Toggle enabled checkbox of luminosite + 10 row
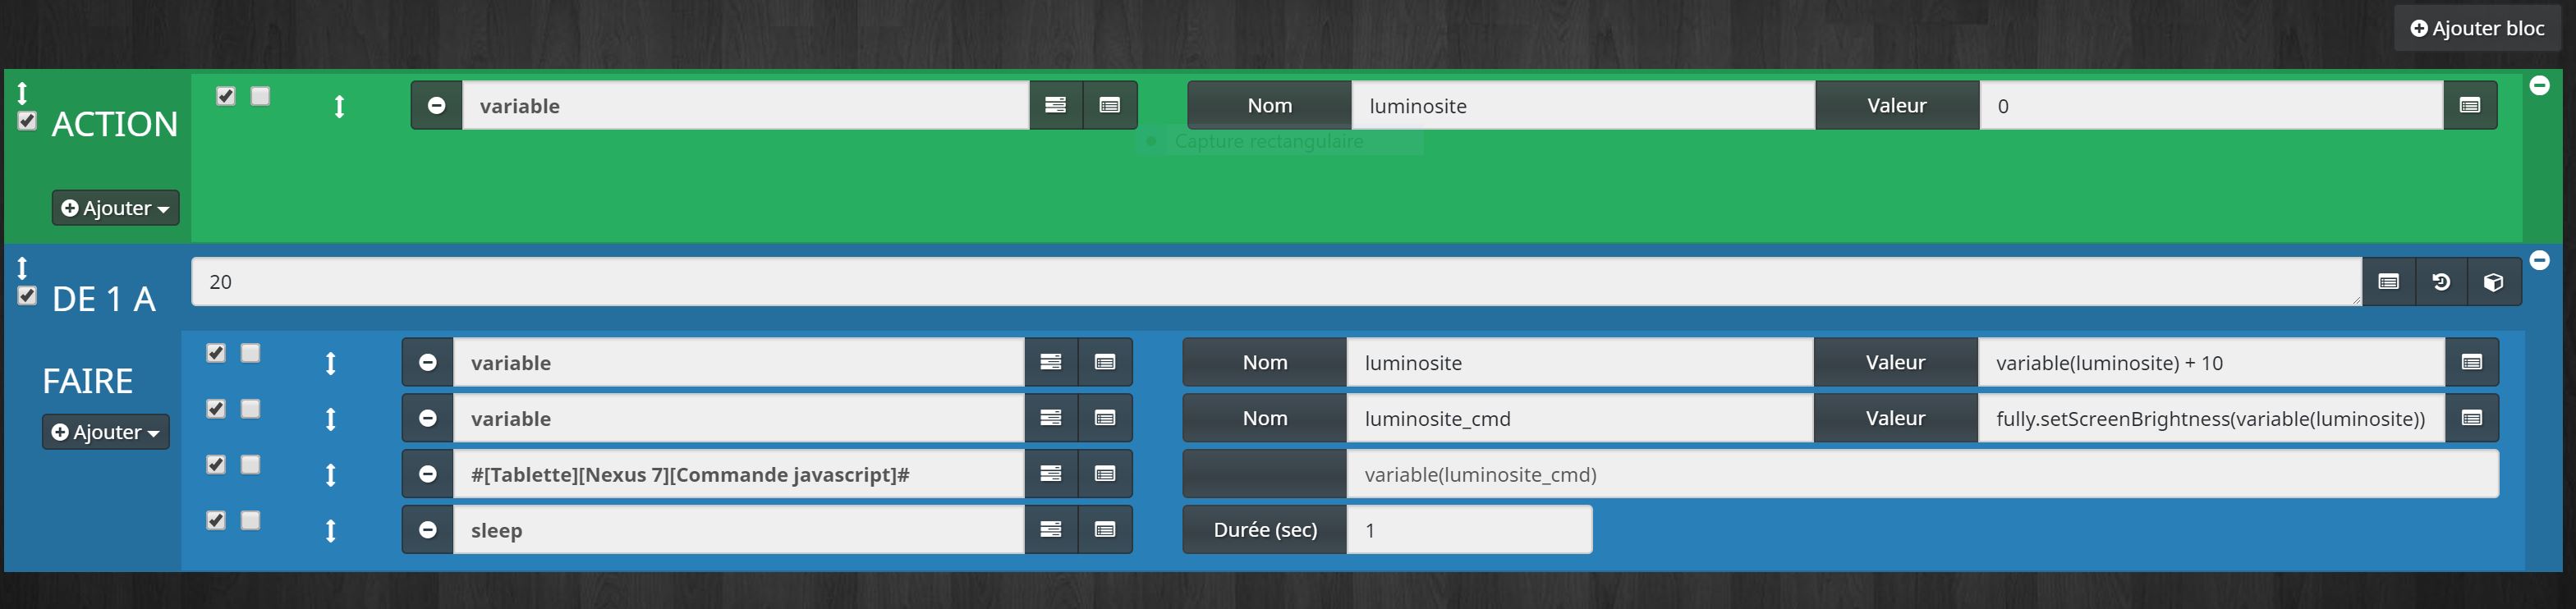The image size is (2576, 609). (216, 353)
